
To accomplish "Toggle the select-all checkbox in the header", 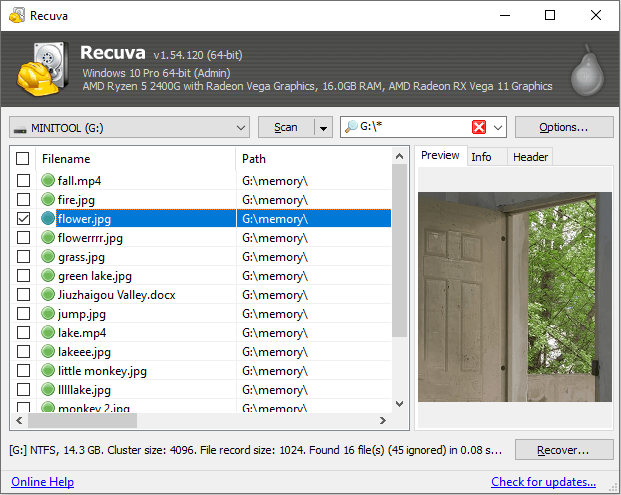I will point(23,158).
